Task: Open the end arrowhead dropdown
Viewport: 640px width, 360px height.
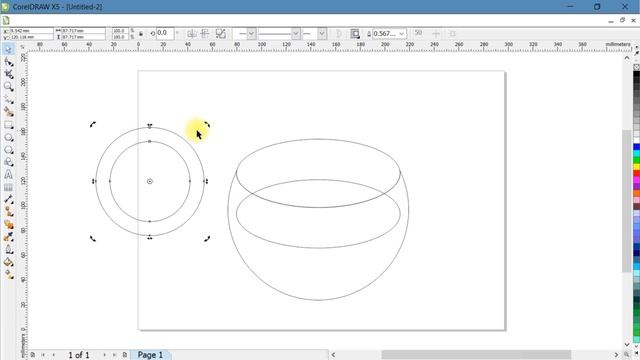Action: pyautogui.click(x=322, y=34)
